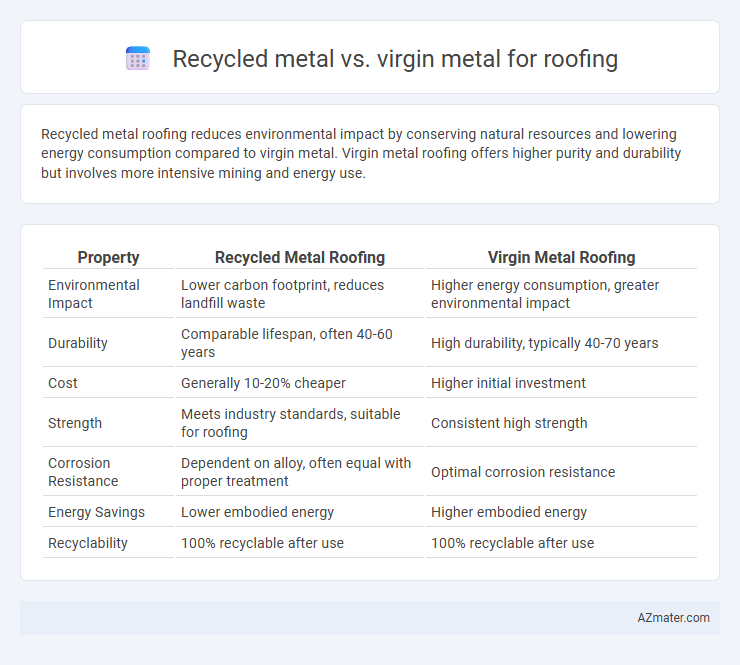Select the 'Environmental Impact' row label
The width and height of the screenshot is (740, 665).
[x=93, y=294]
